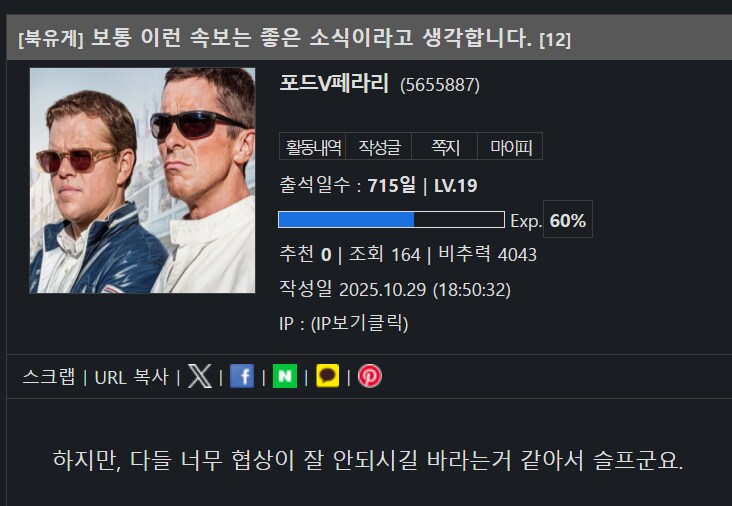Go to the 마이피 page
The image size is (732, 506).
(x=510, y=147)
